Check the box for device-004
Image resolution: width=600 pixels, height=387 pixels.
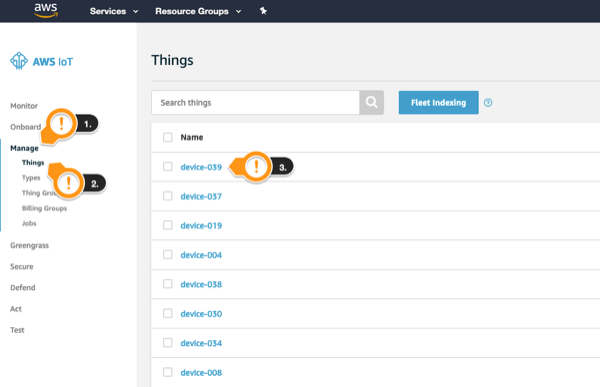point(168,255)
